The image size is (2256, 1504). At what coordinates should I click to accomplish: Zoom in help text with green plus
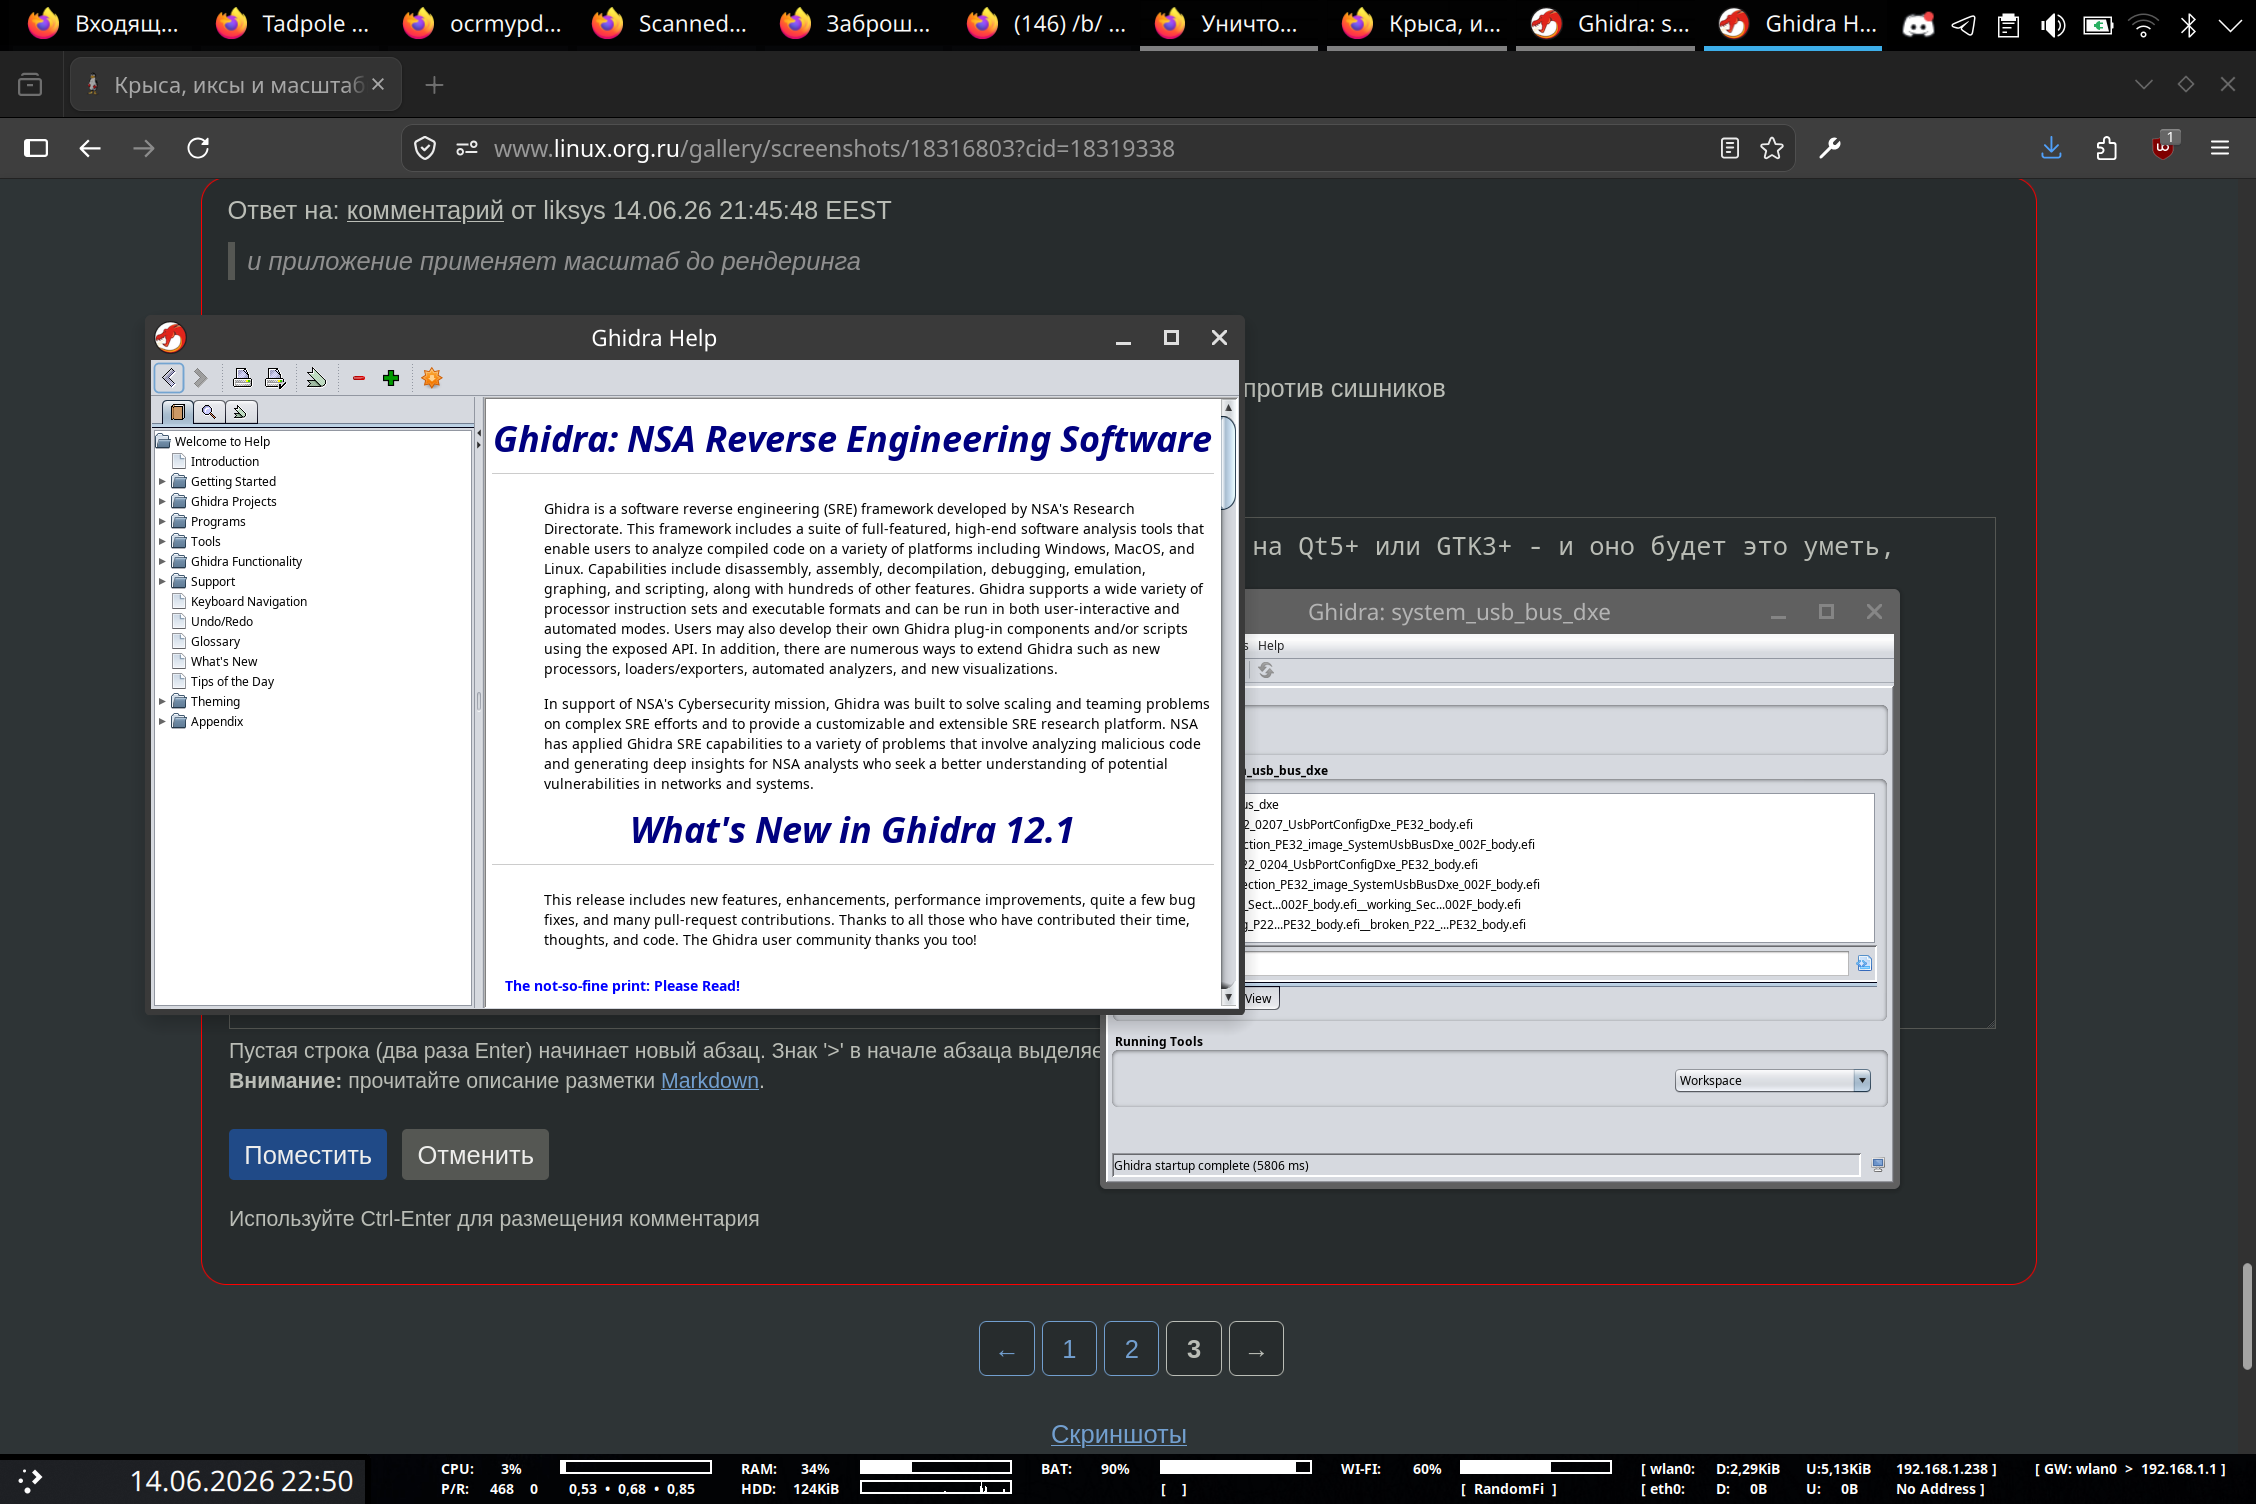click(391, 378)
